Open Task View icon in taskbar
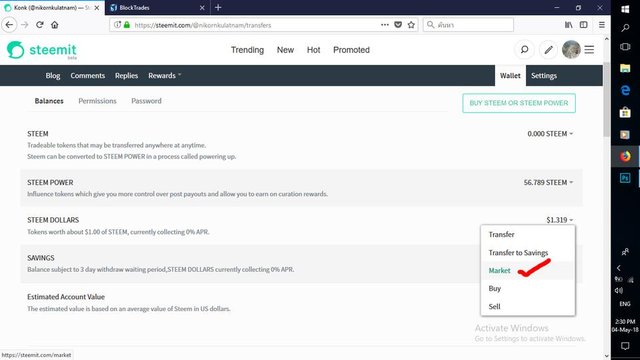640x360 pixels. (x=625, y=47)
